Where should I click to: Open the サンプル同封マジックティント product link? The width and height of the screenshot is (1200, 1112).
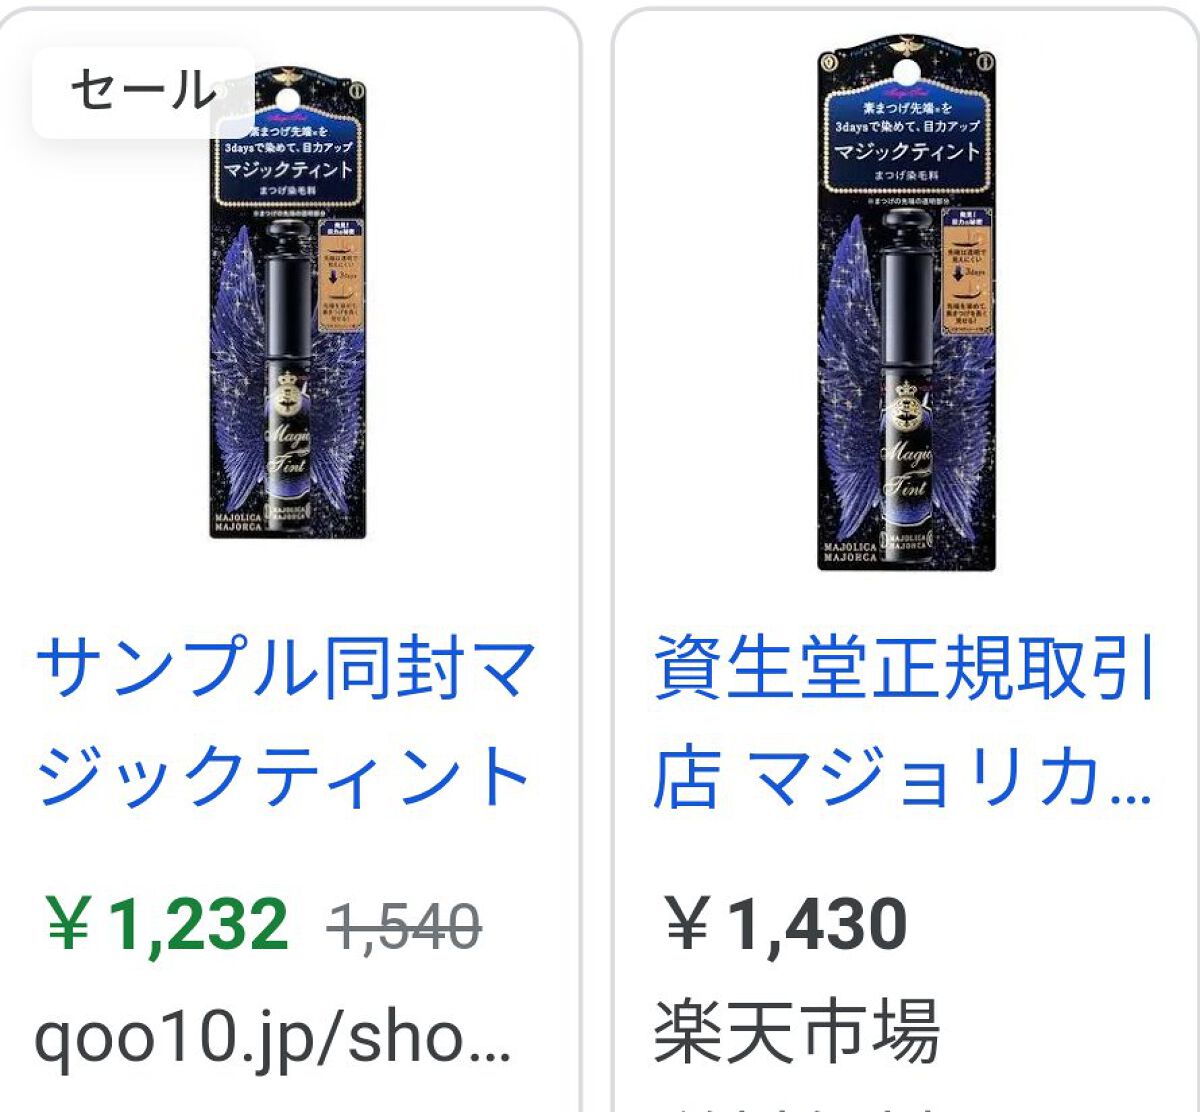click(286, 721)
